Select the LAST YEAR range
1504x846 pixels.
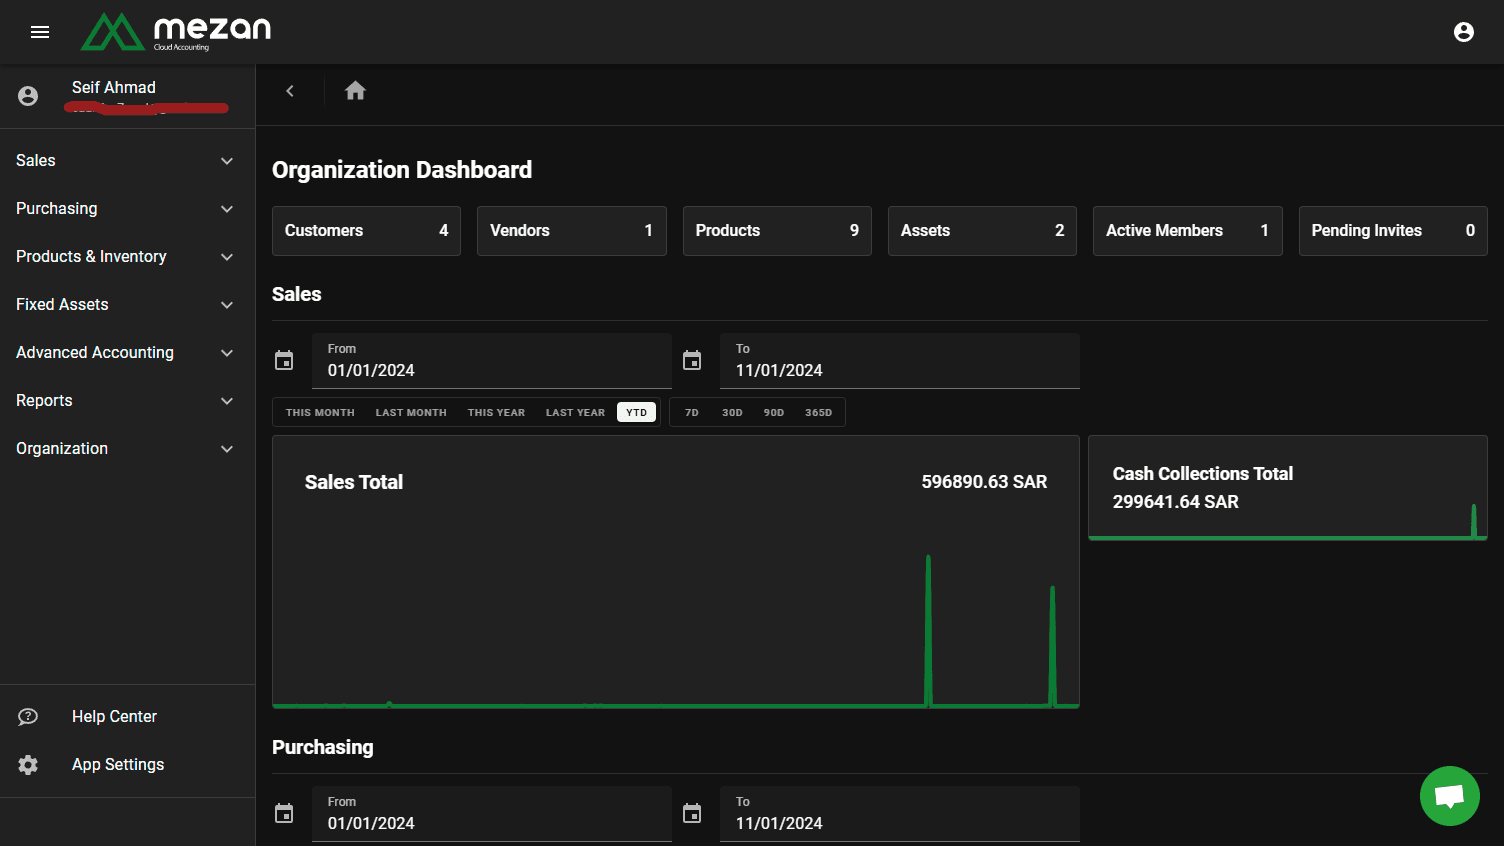click(575, 412)
